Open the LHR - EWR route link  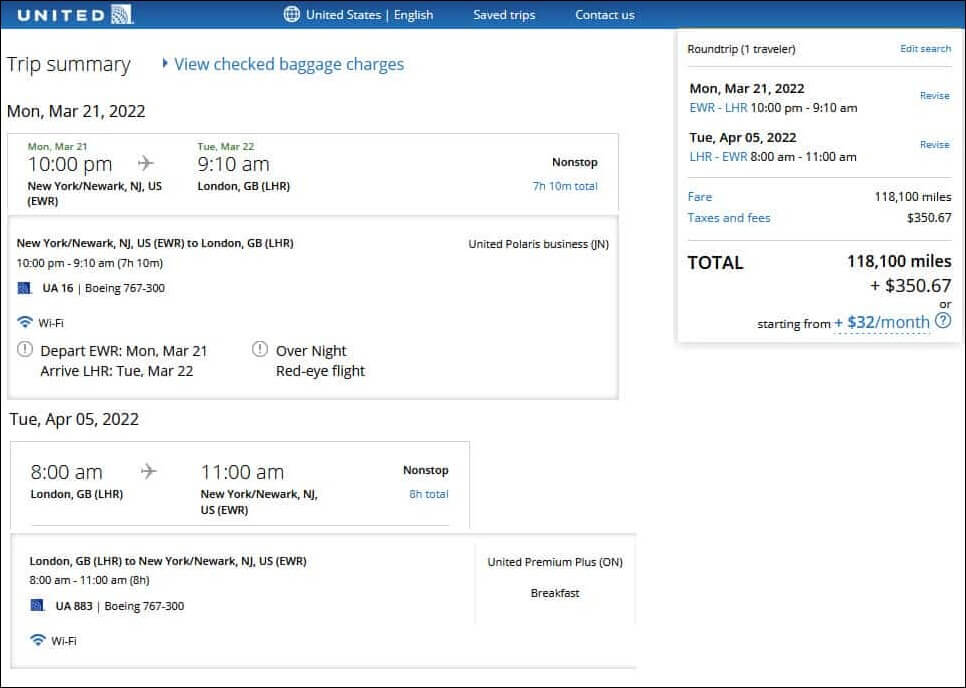pyautogui.click(x=718, y=156)
